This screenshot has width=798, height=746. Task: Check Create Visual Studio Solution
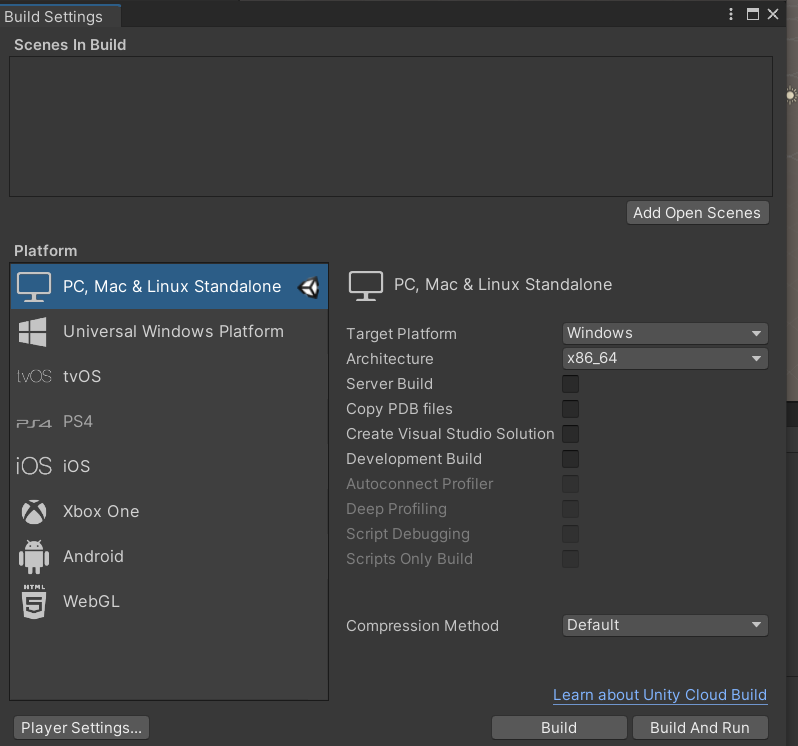click(x=571, y=434)
